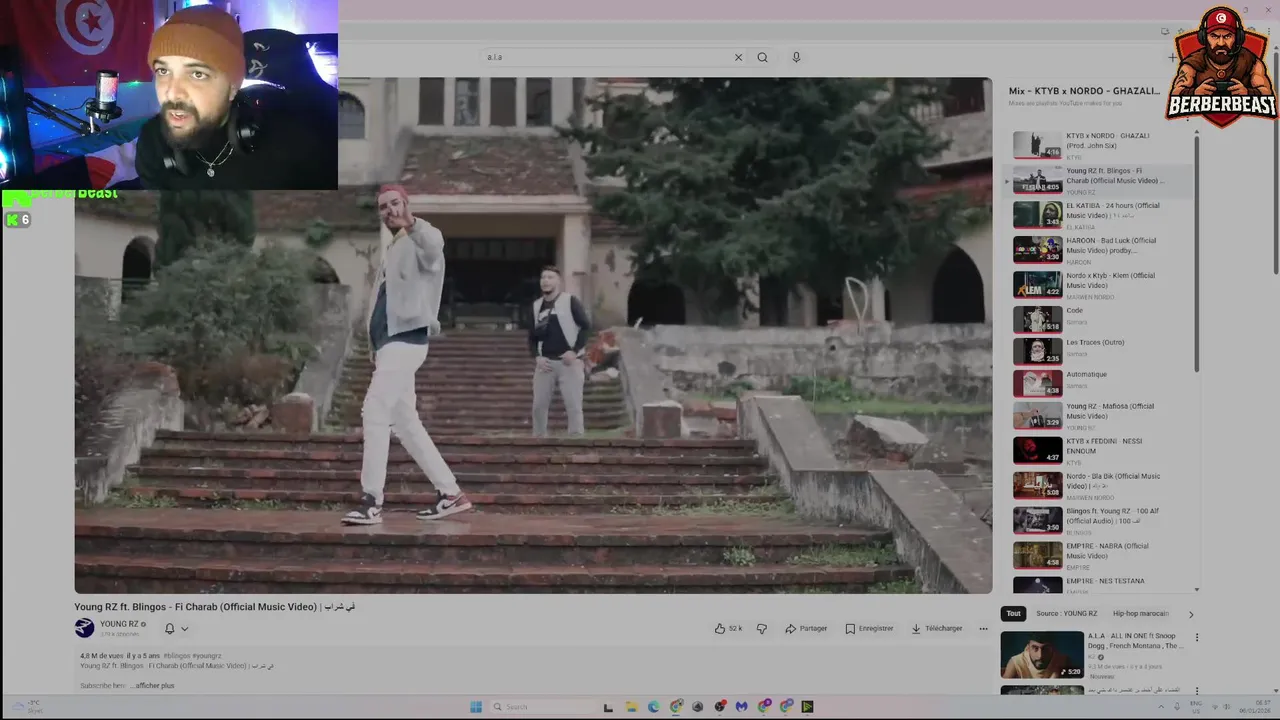
Task: Open the Windows Start menu
Action: click(x=476, y=706)
